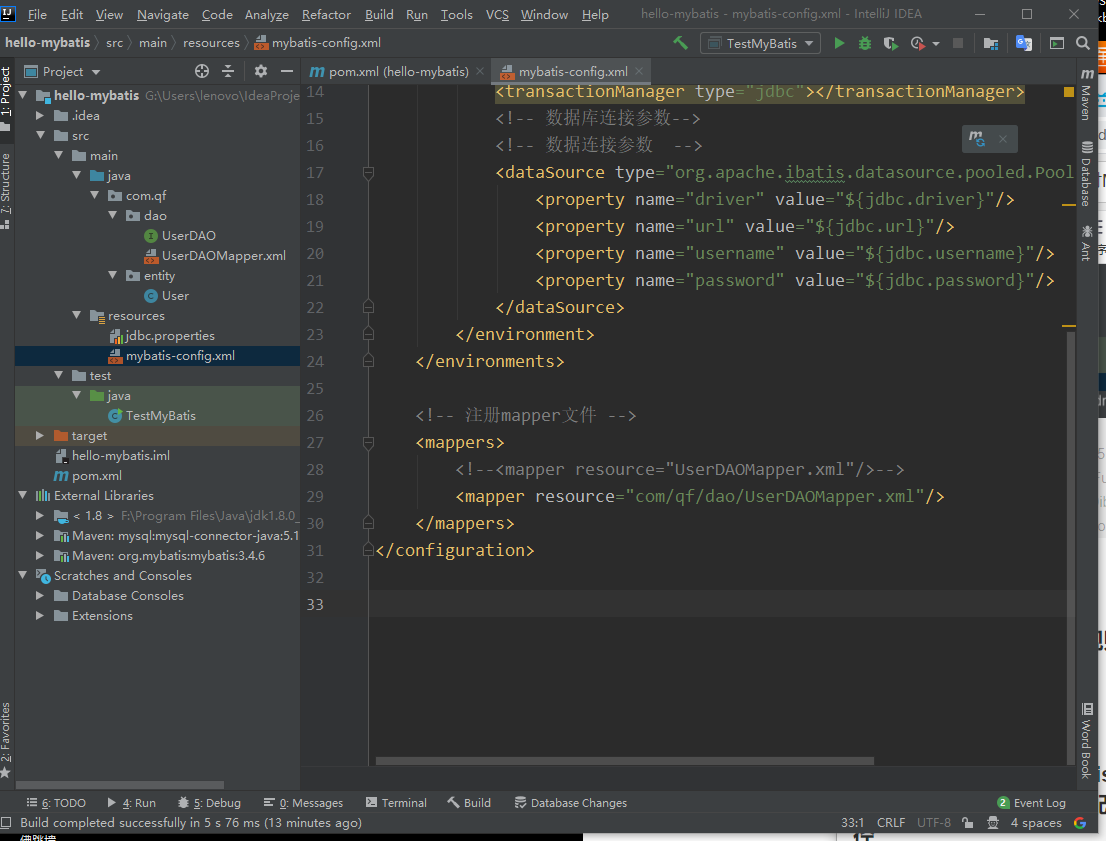Expand the target folder

[x=40, y=435]
